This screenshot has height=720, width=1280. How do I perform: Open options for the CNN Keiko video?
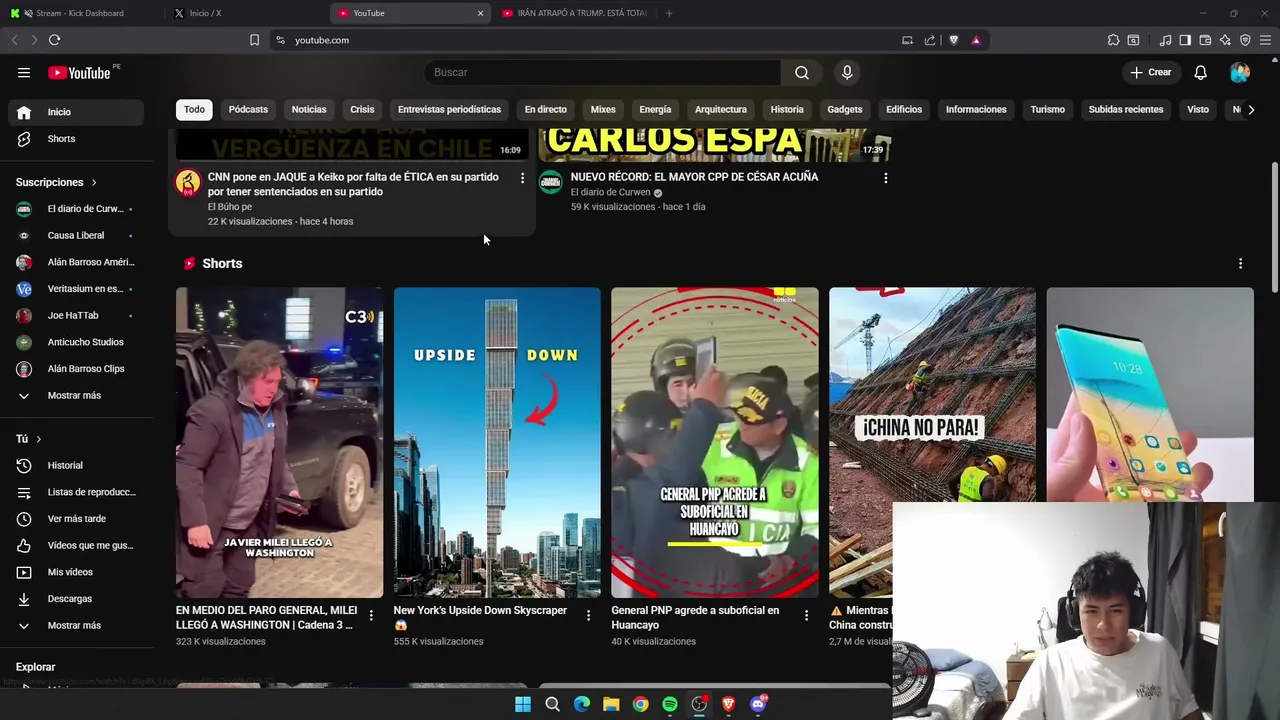pyautogui.click(x=522, y=178)
